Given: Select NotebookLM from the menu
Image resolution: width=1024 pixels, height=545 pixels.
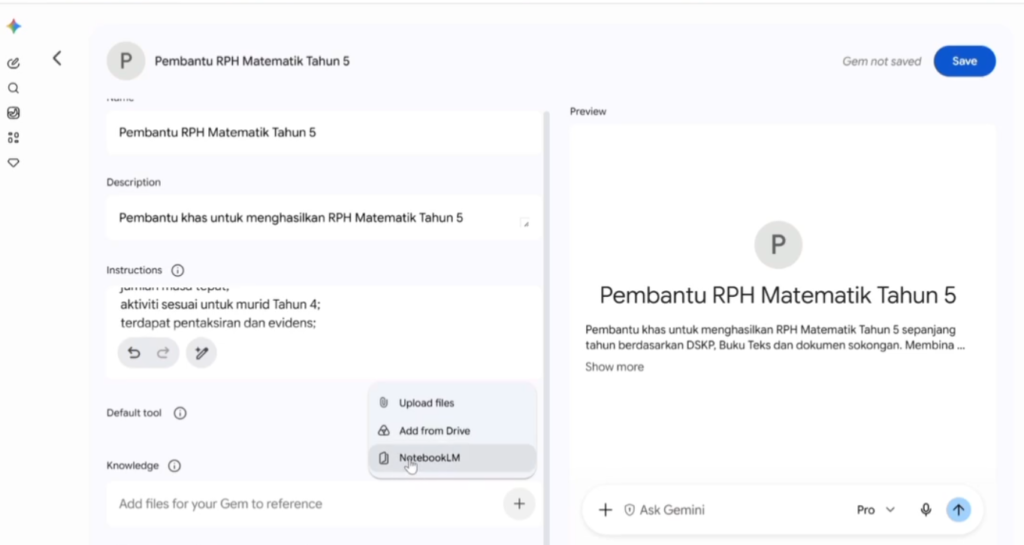Looking at the screenshot, I should 452,458.
